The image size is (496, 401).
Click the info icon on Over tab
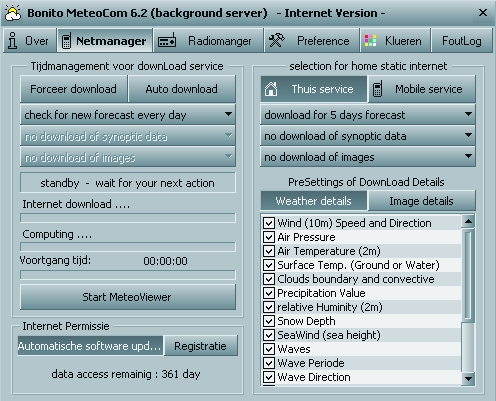point(13,41)
